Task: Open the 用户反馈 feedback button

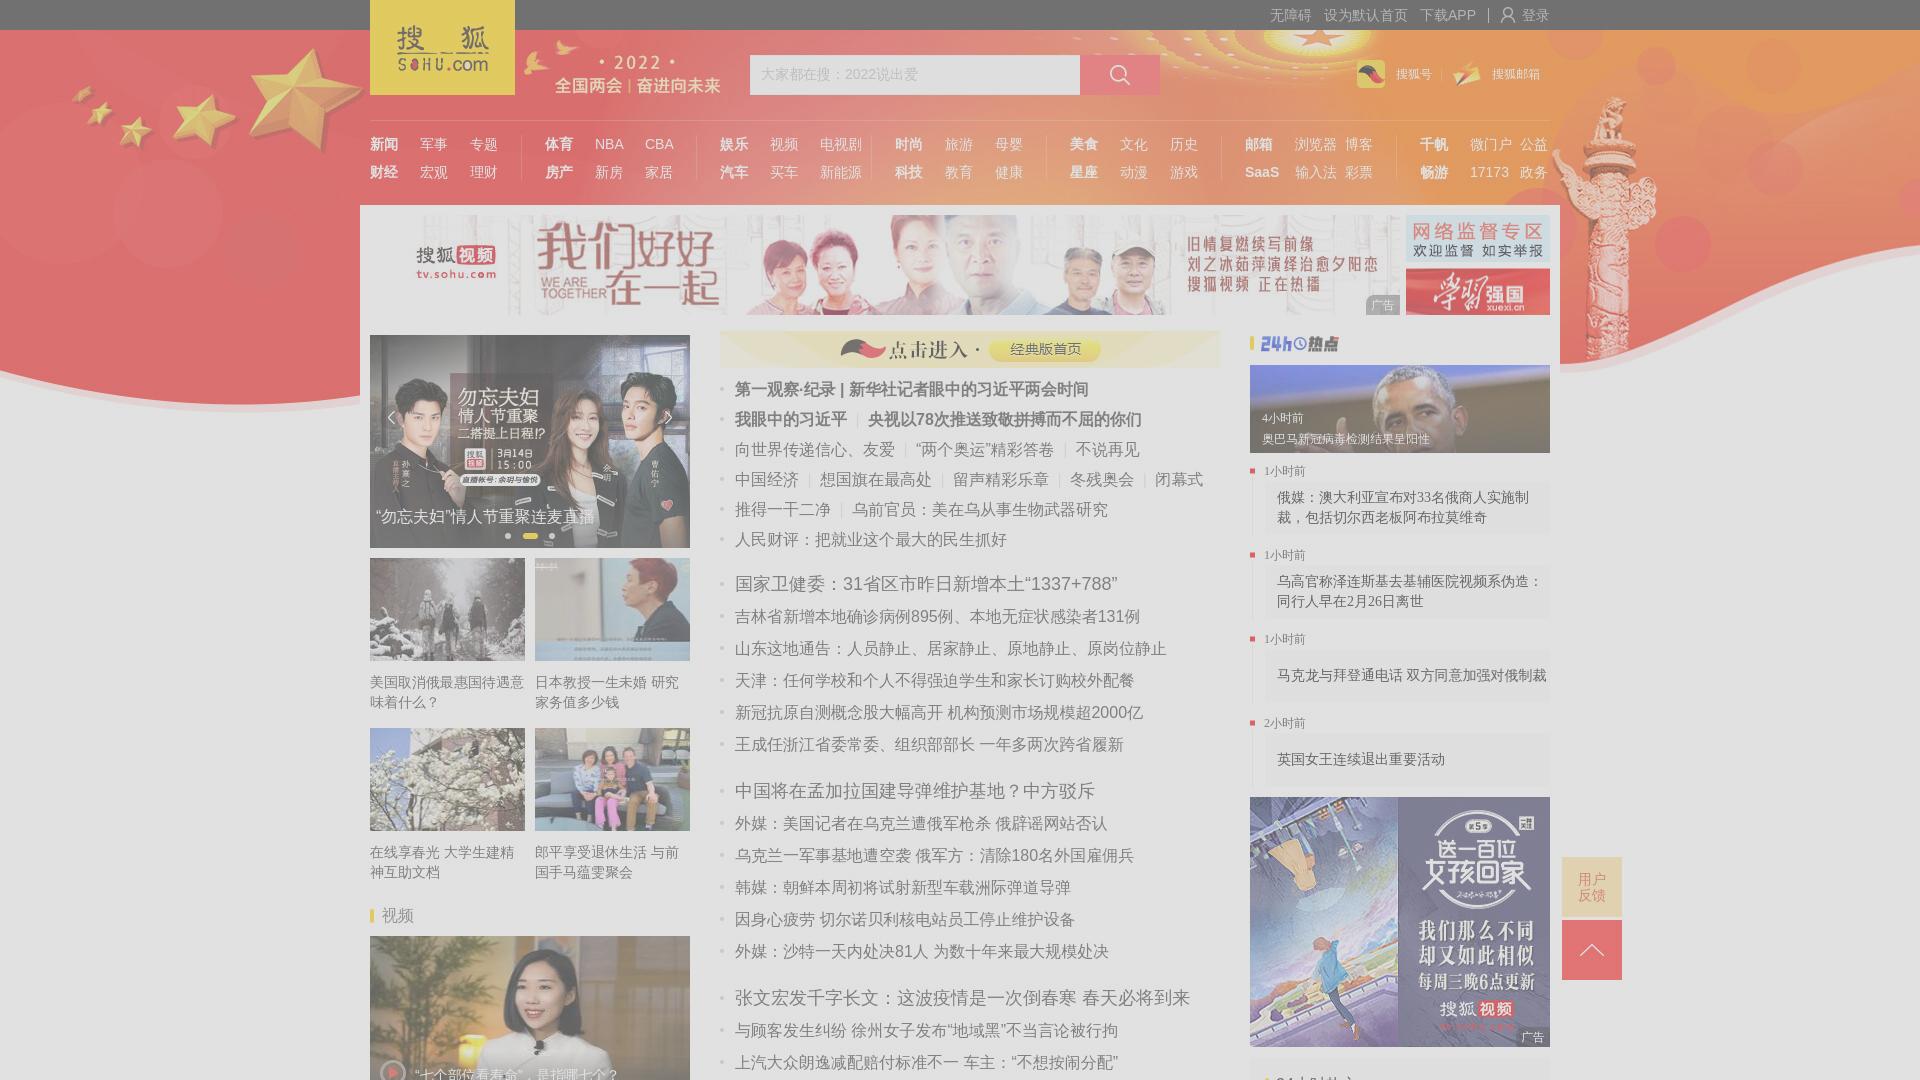Action: [x=1592, y=887]
